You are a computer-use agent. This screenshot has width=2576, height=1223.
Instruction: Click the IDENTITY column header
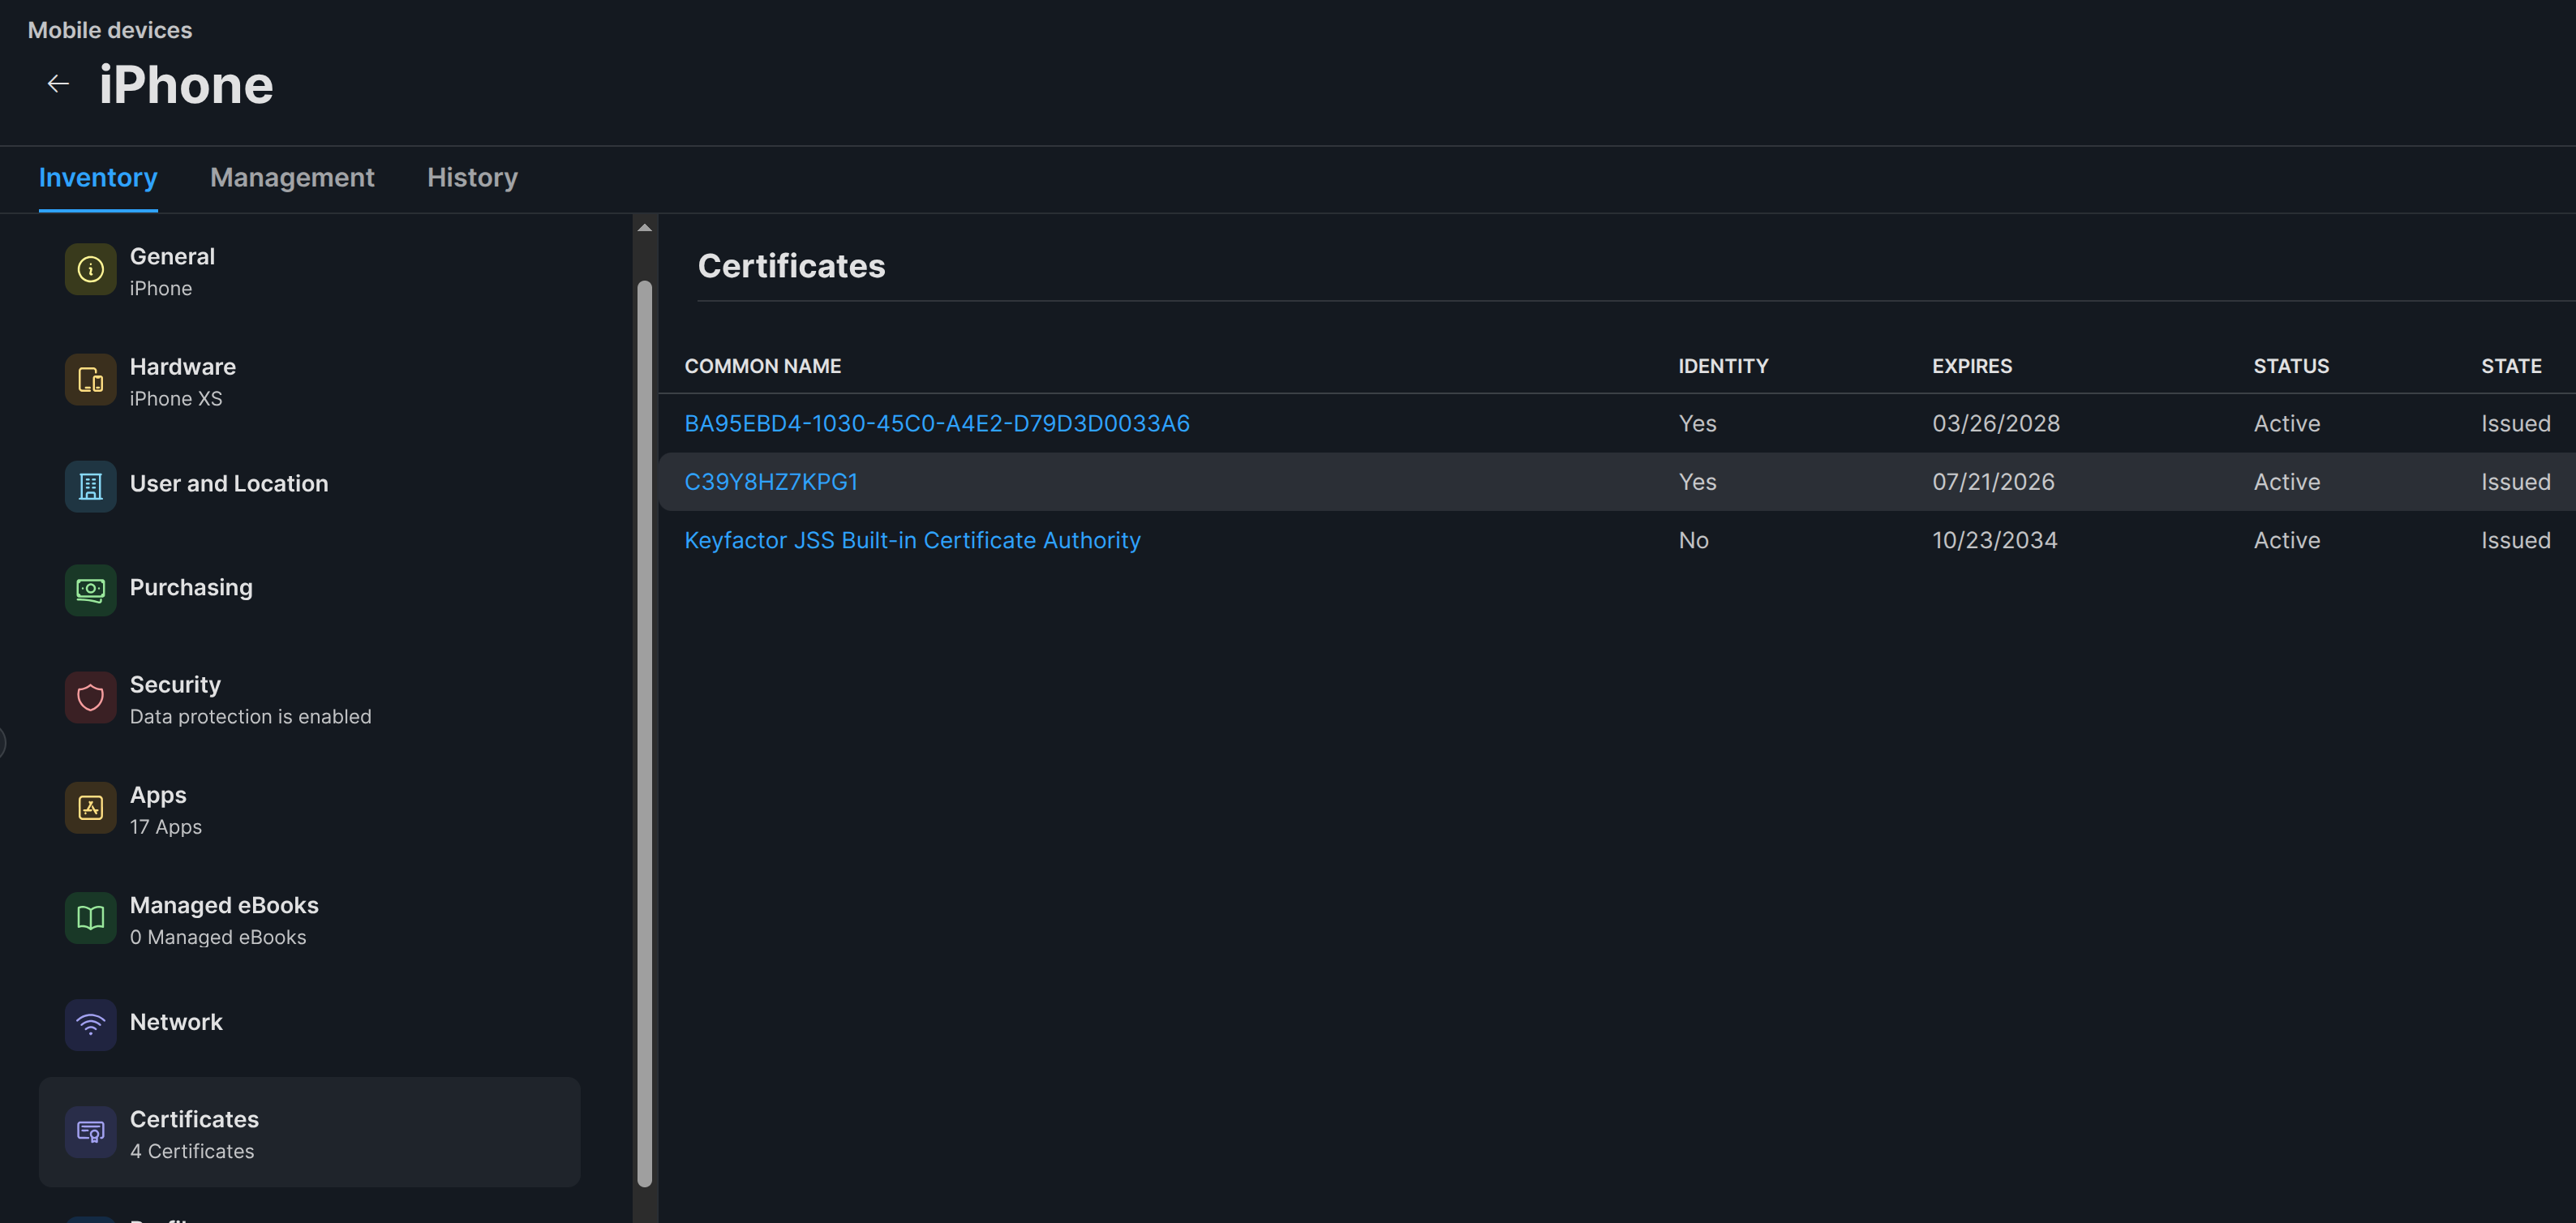(x=1723, y=366)
